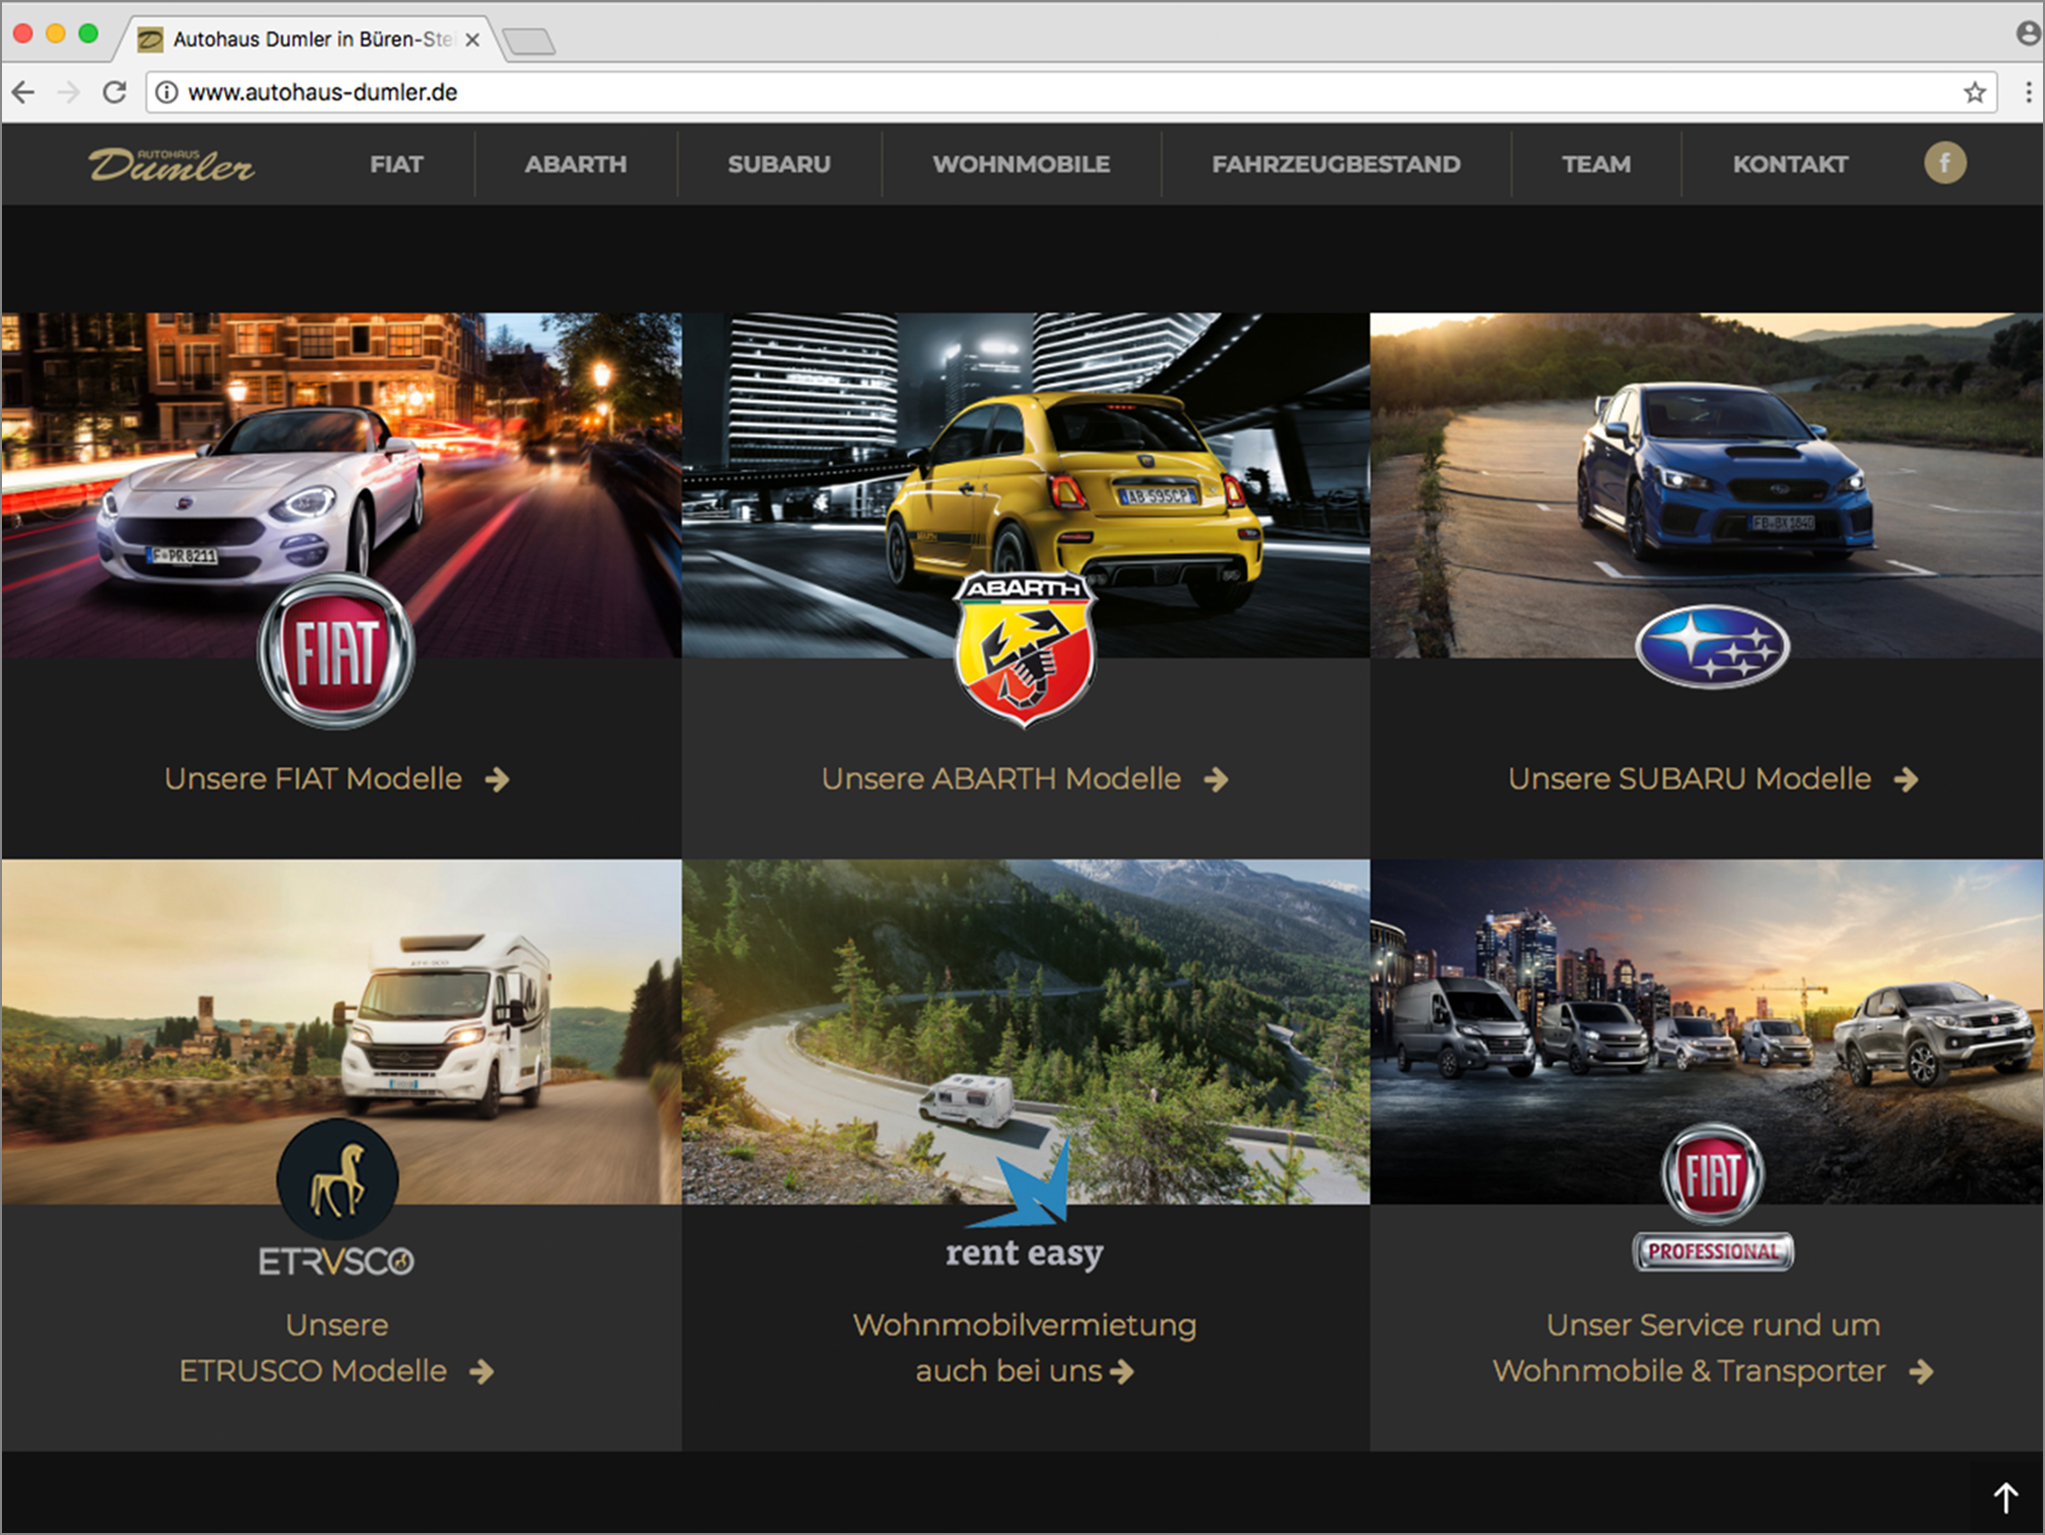Click the scroll-to-top arrow button

(2006, 1497)
